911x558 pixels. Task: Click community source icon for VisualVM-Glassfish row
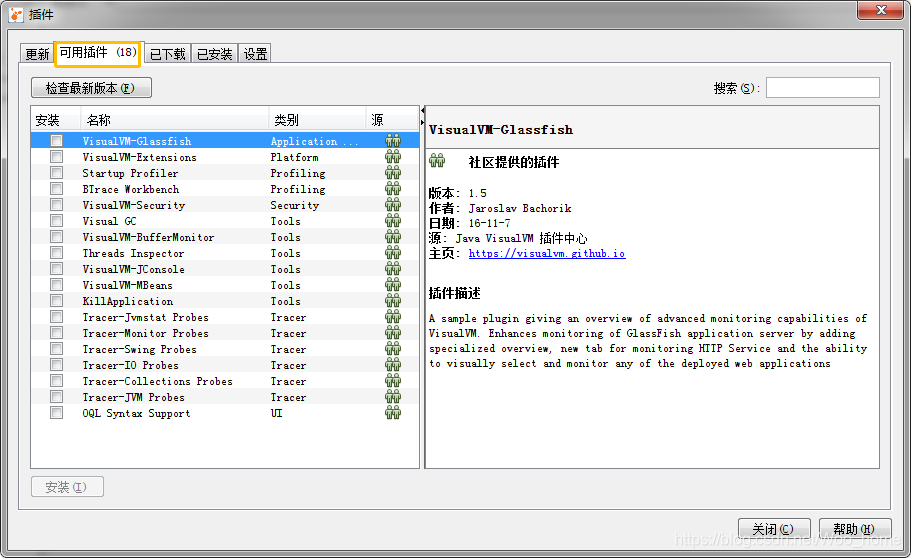(393, 141)
